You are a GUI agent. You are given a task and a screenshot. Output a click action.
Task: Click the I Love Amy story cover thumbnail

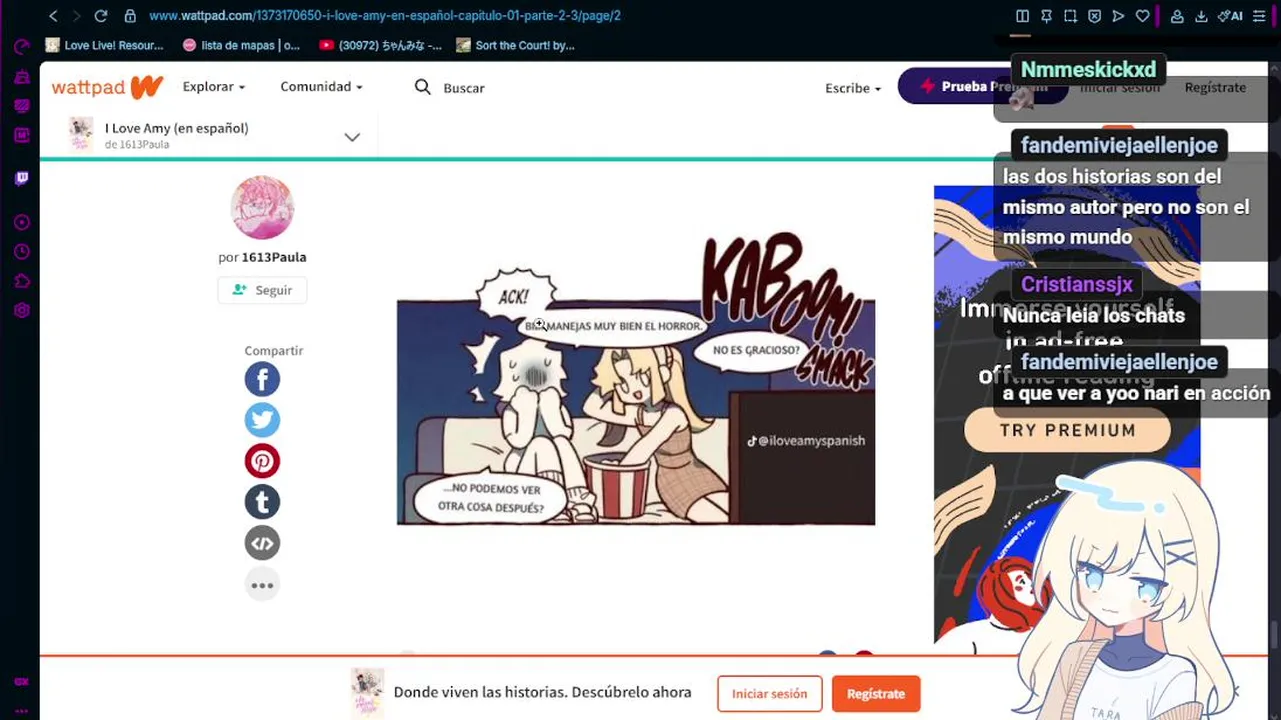pos(81,134)
